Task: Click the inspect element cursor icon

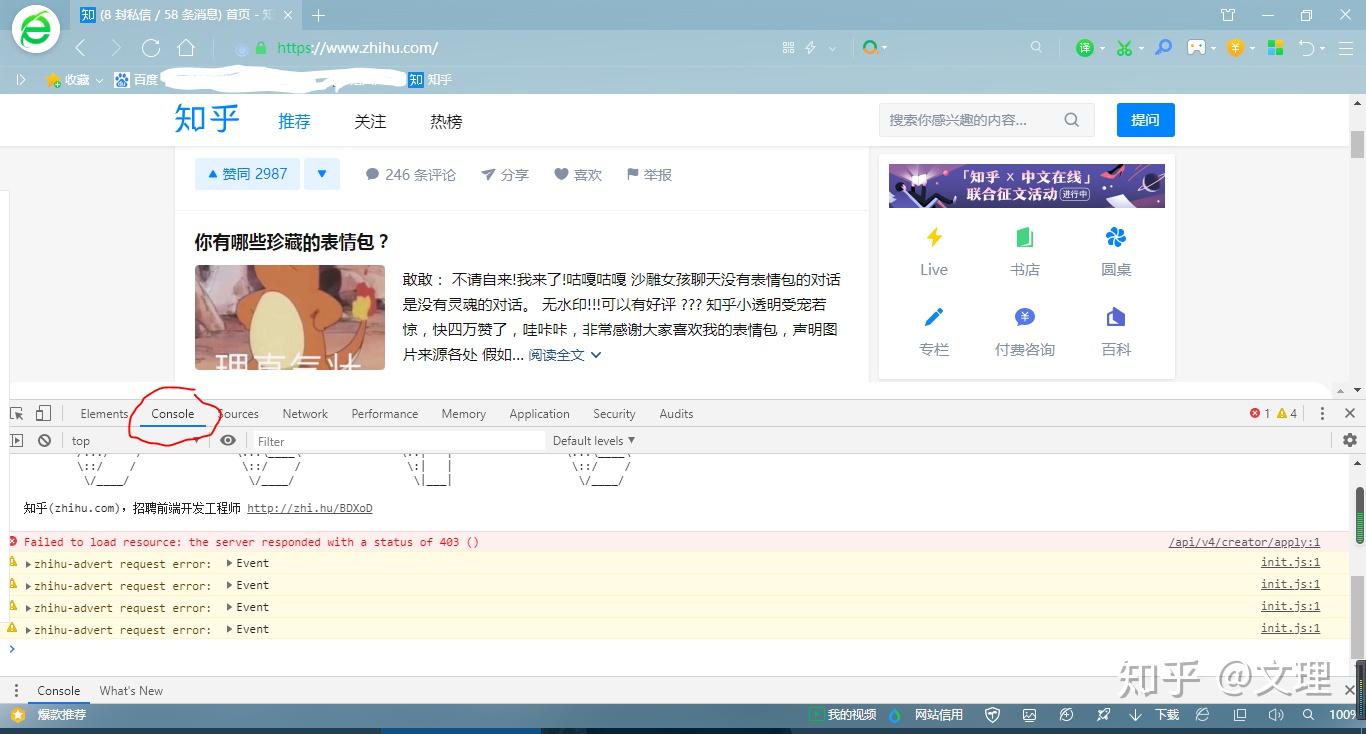Action: click(x=17, y=413)
